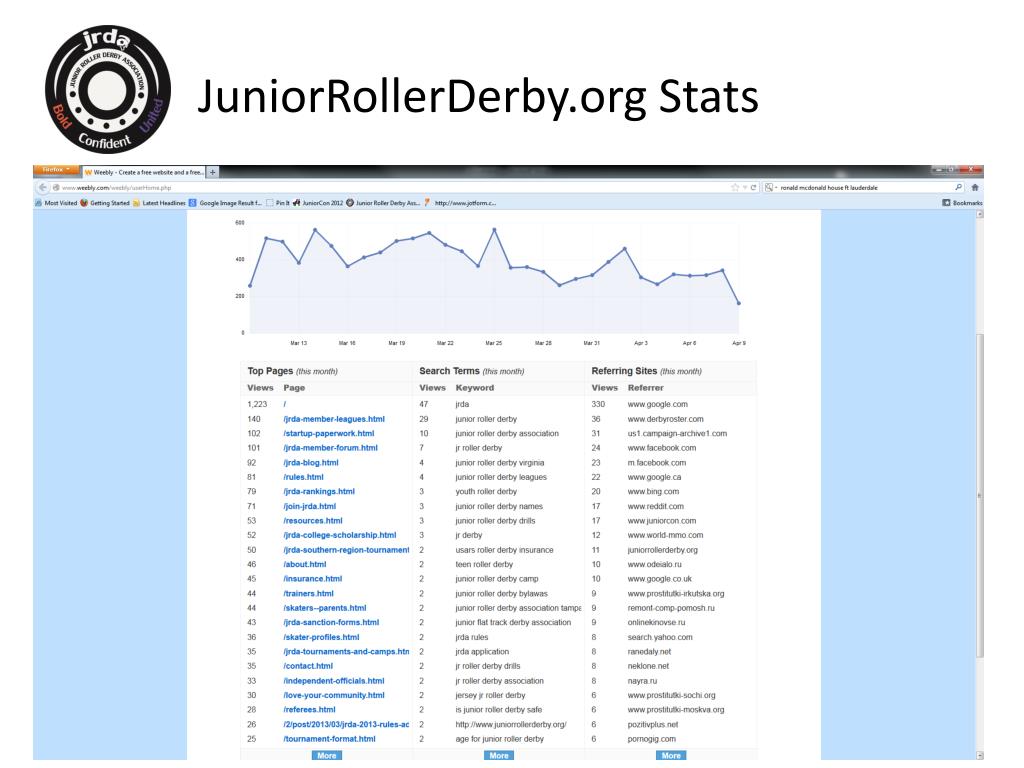This screenshot has height=768, width=1024.
Task: Open the /jrda-blog.html link
Action: pyautogui.click(x=311, y=462)
